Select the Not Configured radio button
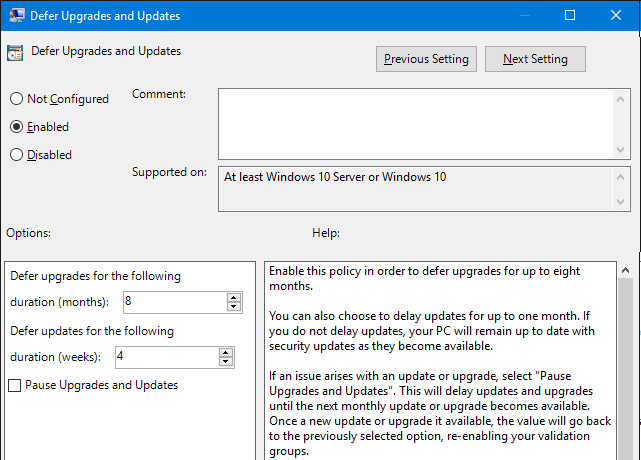Image resolution: width=641 pixels, height=460 pixels. coord(16,99)
